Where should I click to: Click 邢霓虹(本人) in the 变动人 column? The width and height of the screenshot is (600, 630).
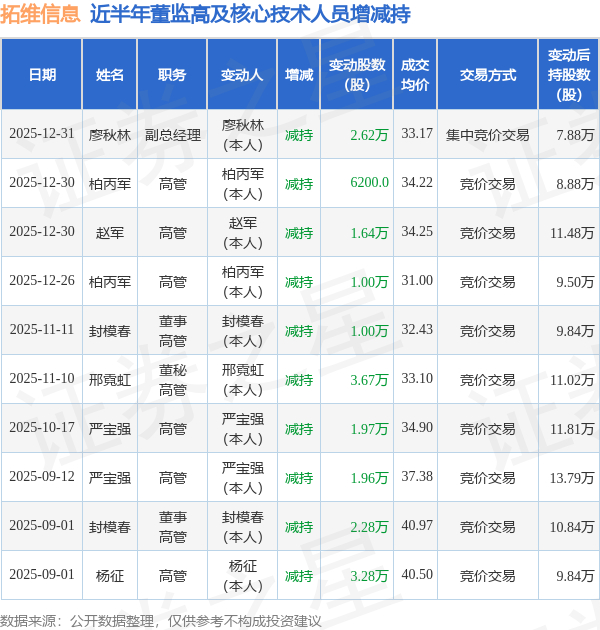242,380
